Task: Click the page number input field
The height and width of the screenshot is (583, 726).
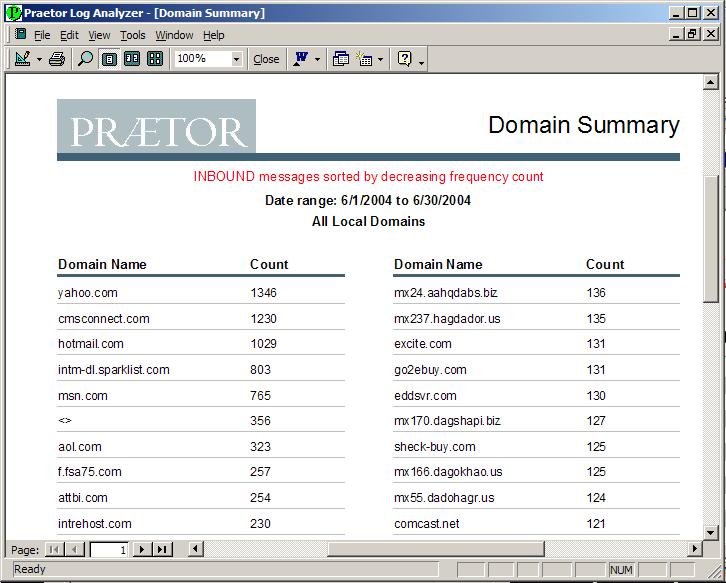Action: [x=108, y=550]
